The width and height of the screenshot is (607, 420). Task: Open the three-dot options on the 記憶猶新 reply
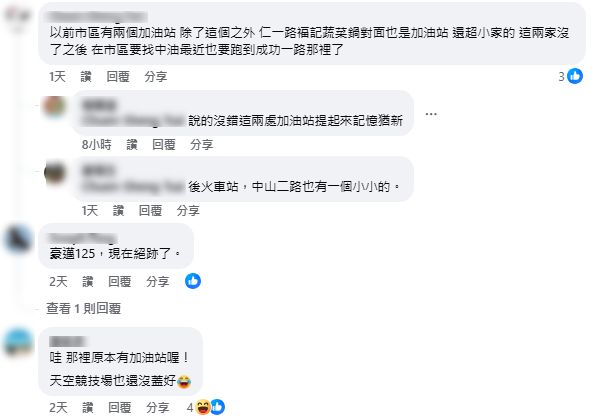pos(431,114)
